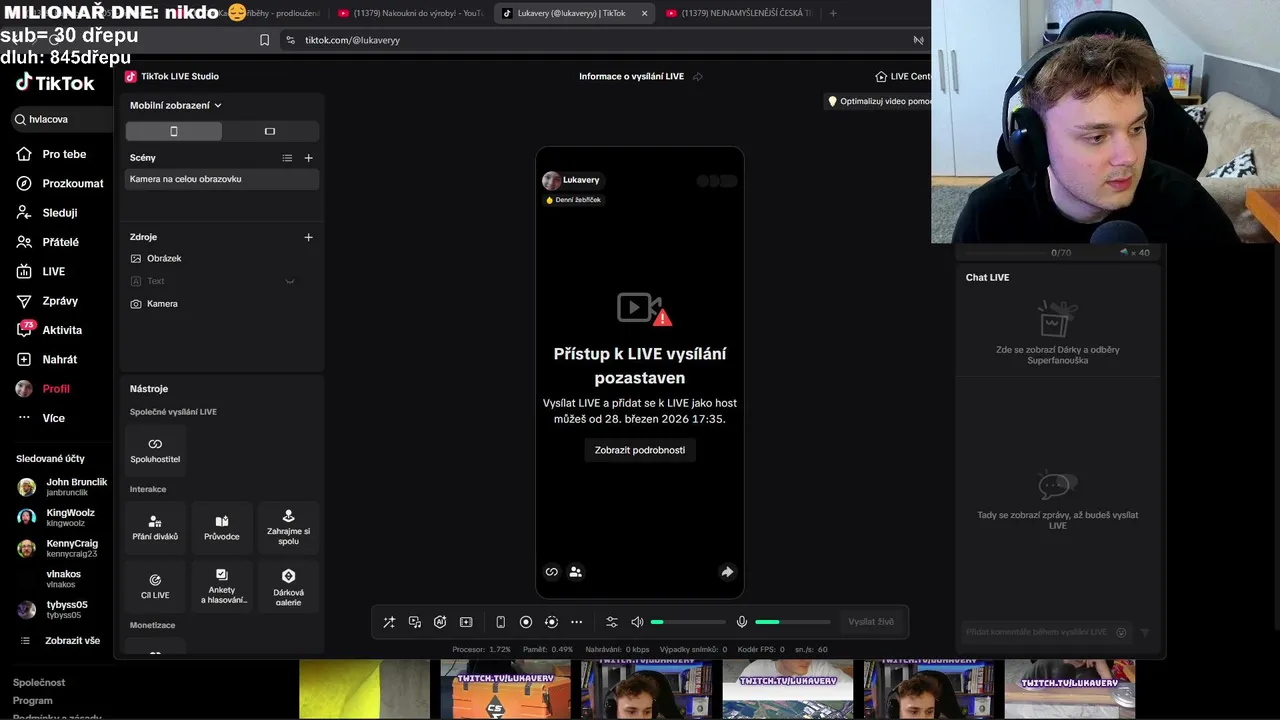Select portrait phone layout toggle
The image size is (1280, 720).
pyautogui.click(x=174, y=131)
